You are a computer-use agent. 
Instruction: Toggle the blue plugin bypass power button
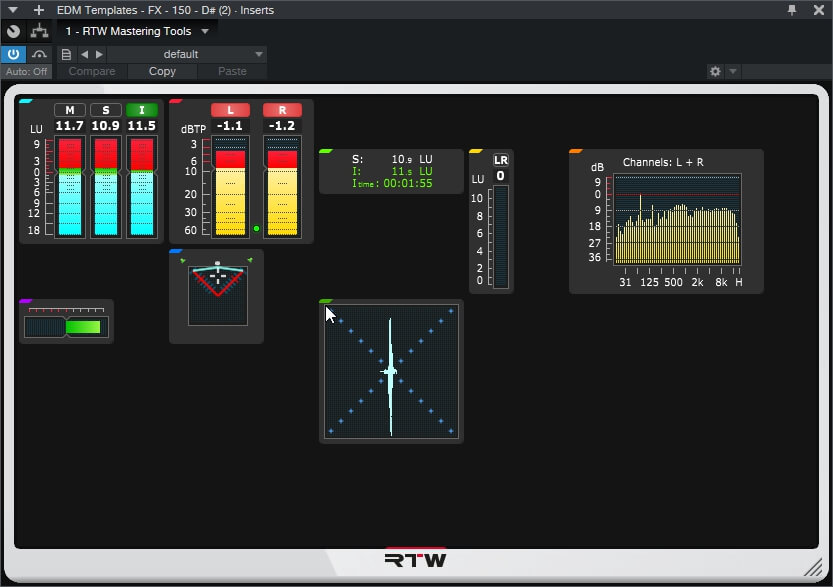coord(12,54)
